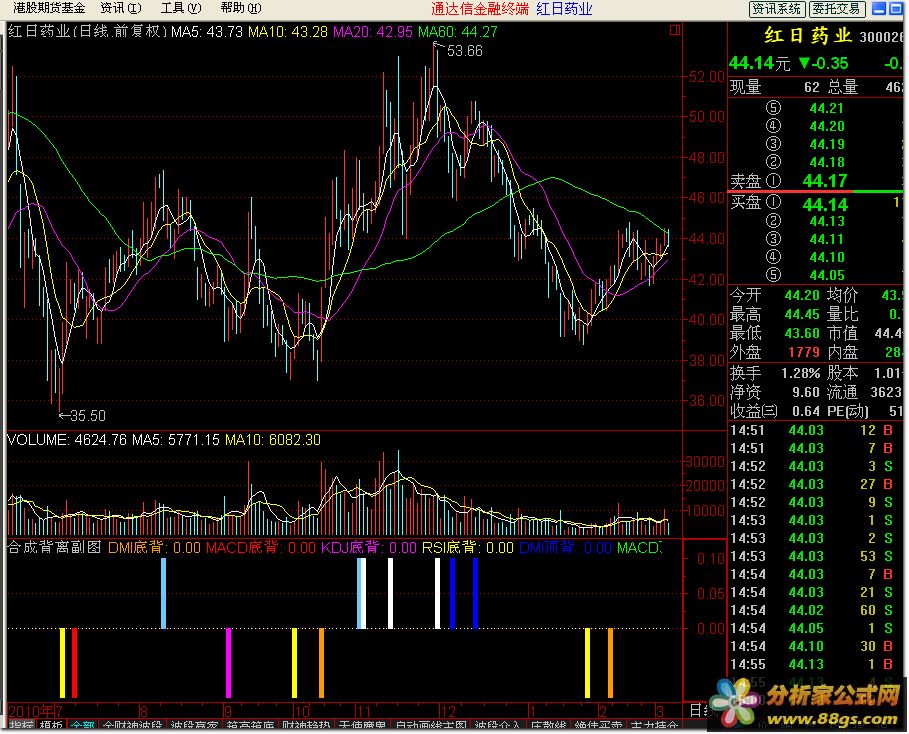Screen dimensions: 909x734
Task: Click the sell level ② price 44.18
Action: pos(827,162)
